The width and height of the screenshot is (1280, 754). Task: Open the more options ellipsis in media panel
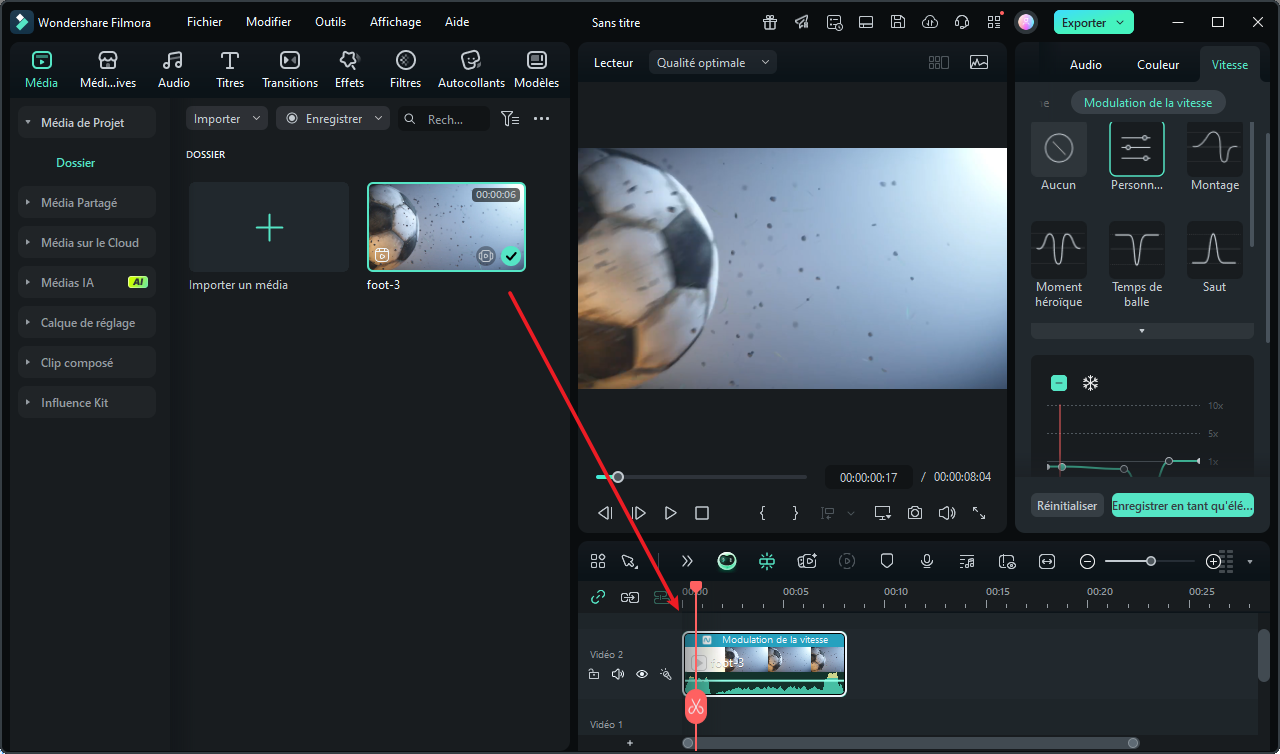point(542,118)
